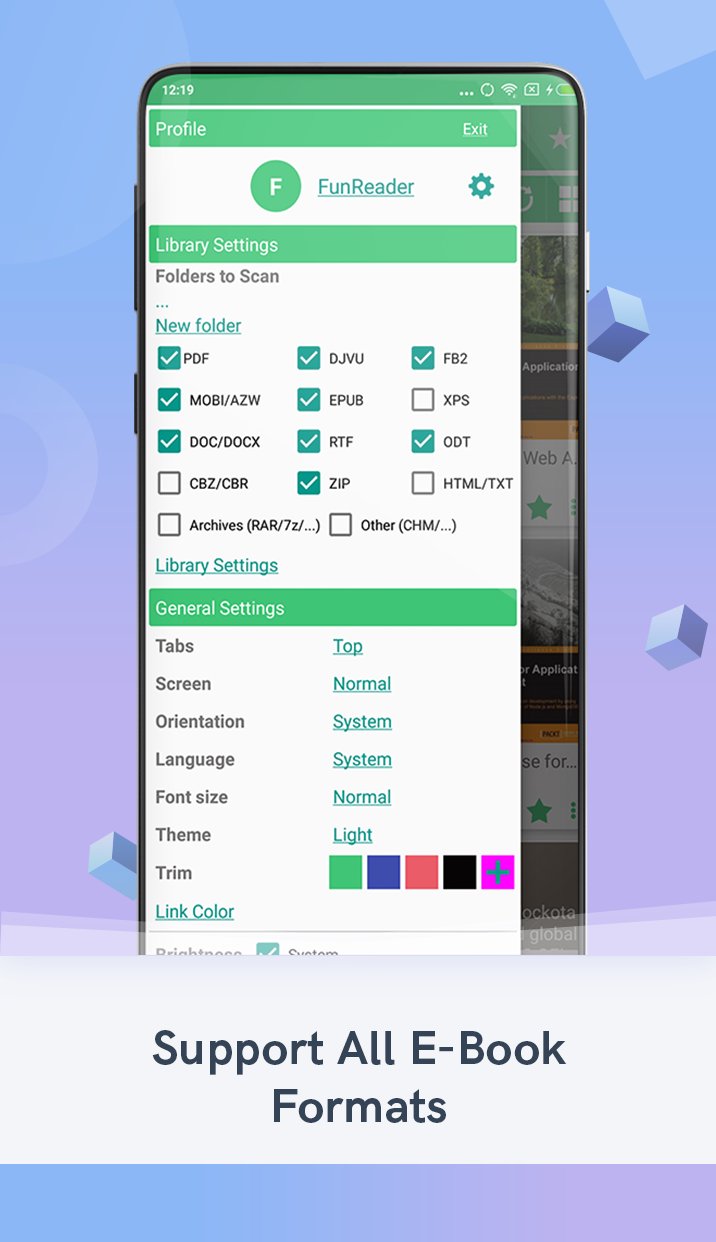Tap the General Settings section header
This screenshot has height=1242, width=716.
pyautogui.click(x=220, y=608)
